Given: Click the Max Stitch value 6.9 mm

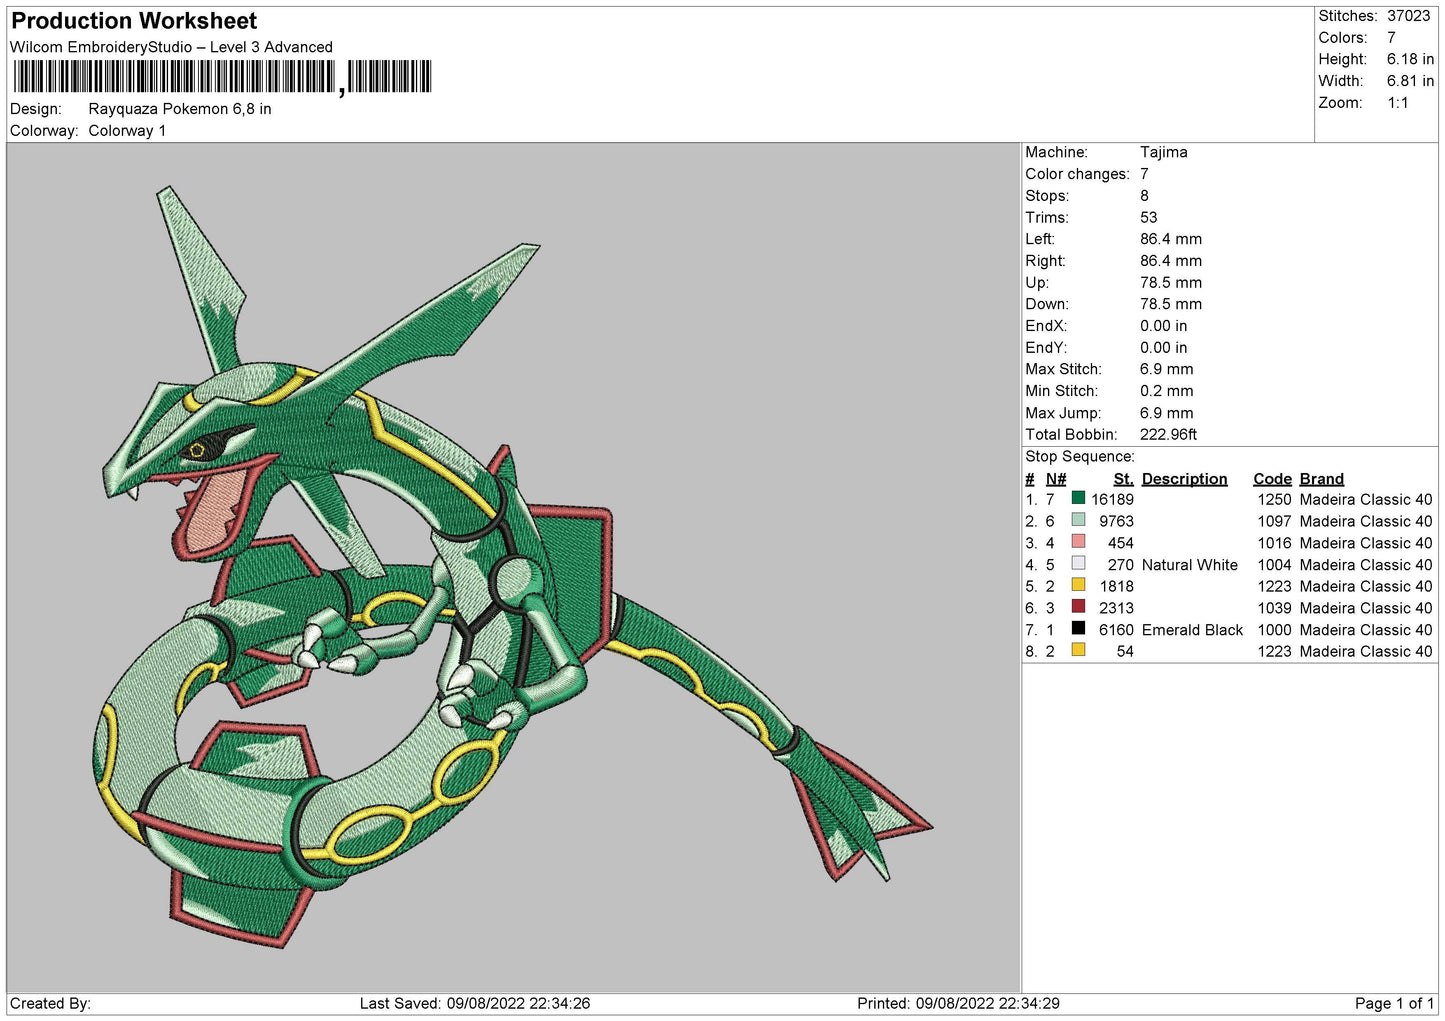Looking at the screenshot, I should (x=1166, y=369).
